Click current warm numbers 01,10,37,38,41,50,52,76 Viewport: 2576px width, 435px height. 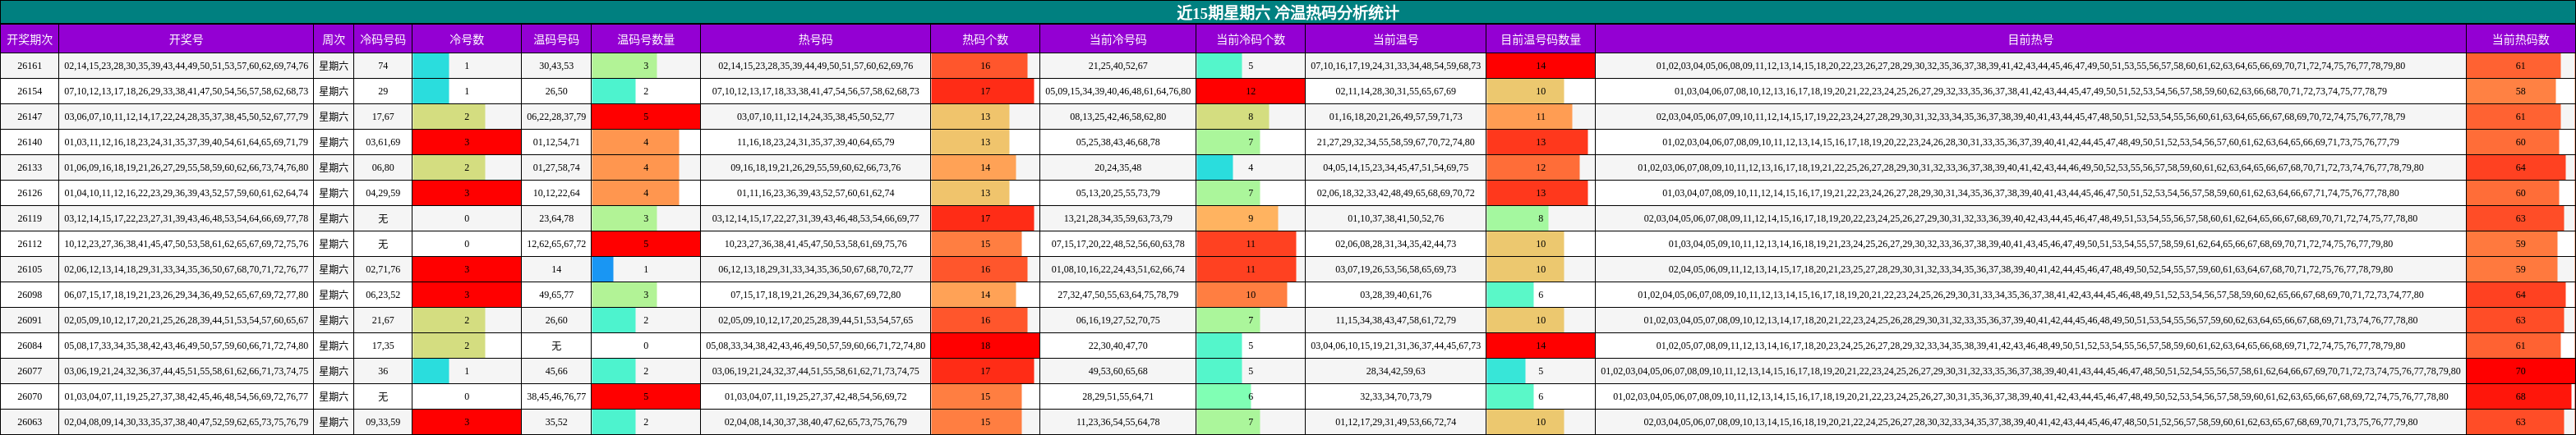[x=1395, y=218]
